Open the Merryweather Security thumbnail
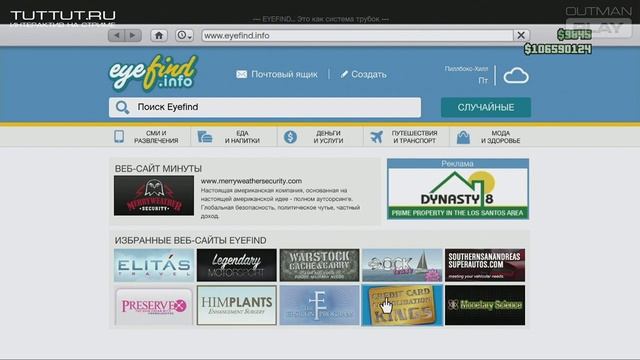The height and width of the screenshot is (360, 640). coord(154,196)
